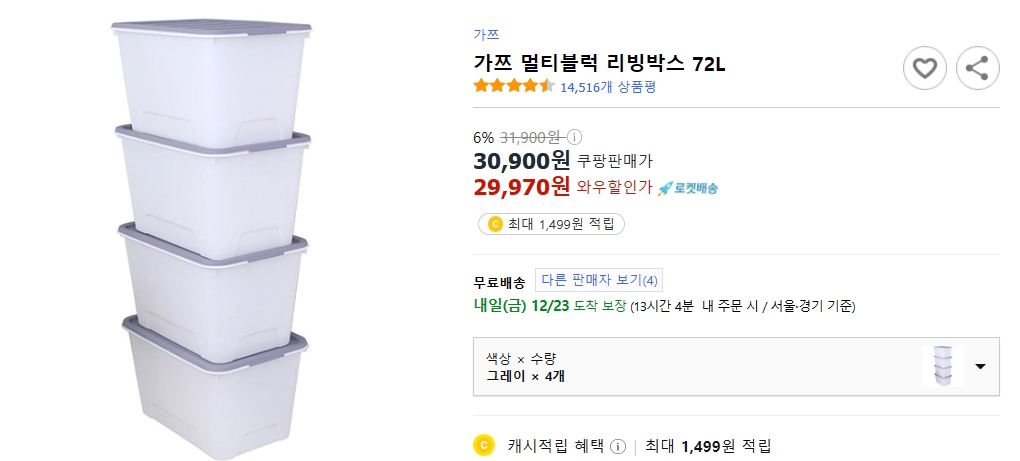Viewport: 1020px width, 461px height.
Task: Click small thumbnail in the option selector
Action: click(x=942, y=366)
